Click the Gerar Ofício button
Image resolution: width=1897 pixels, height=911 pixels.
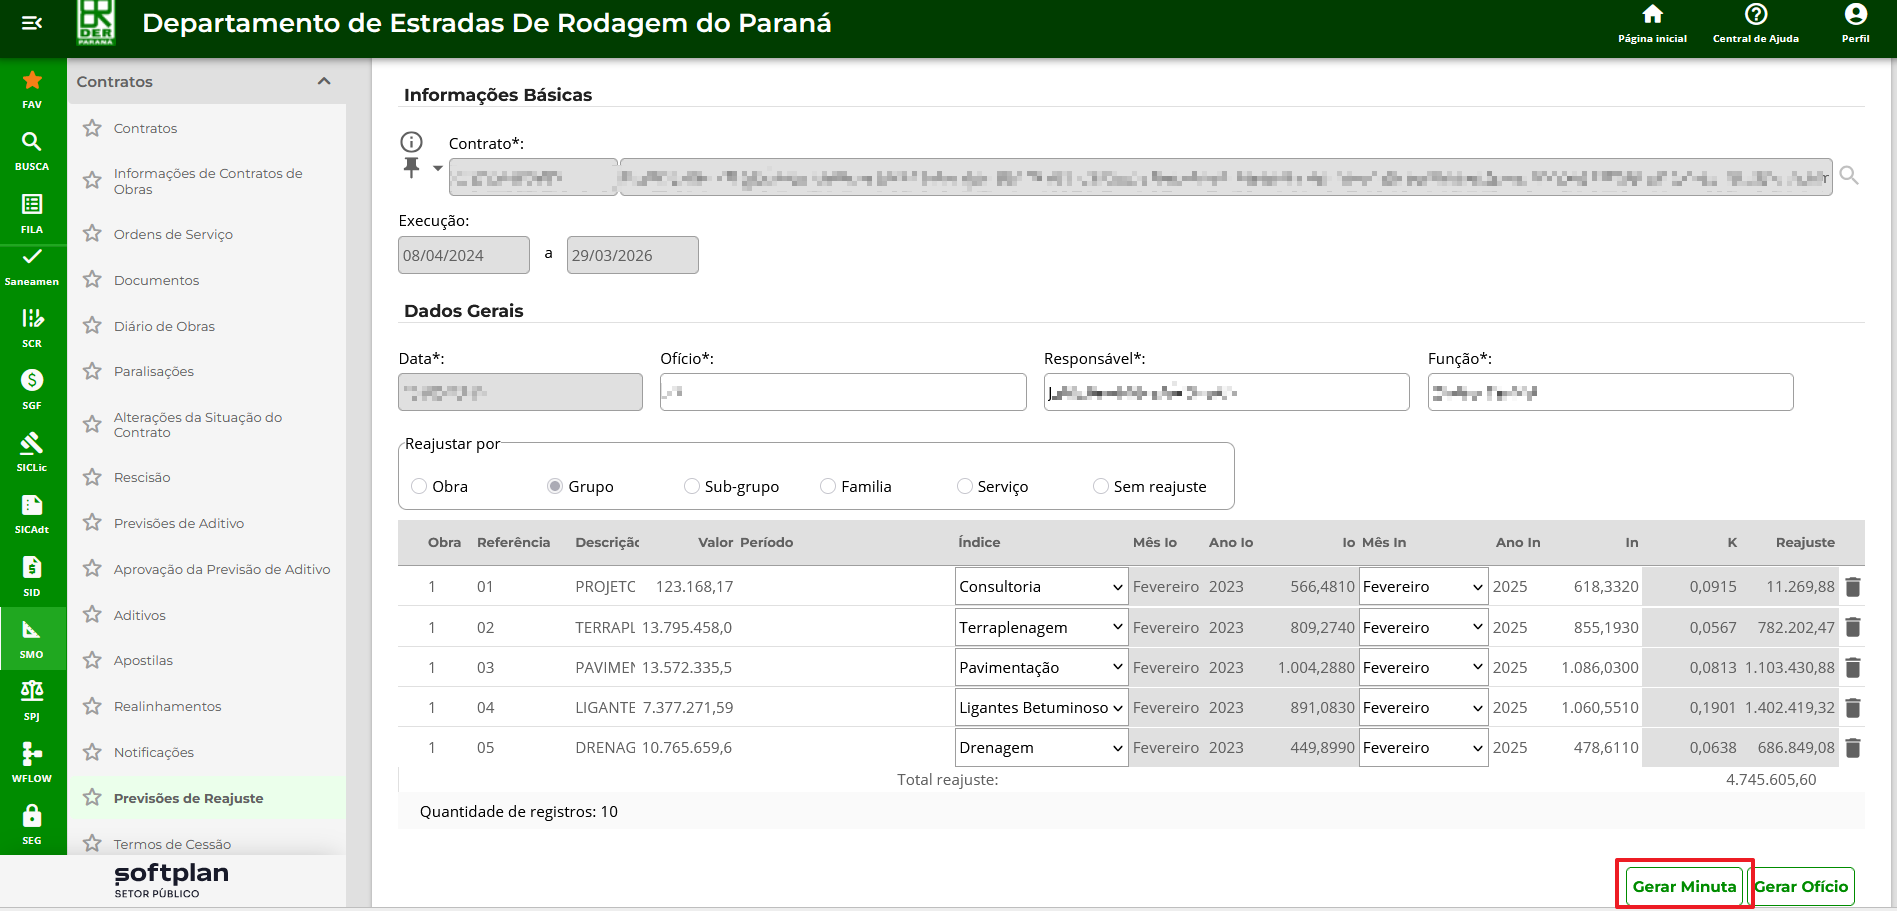point(1801,887)
